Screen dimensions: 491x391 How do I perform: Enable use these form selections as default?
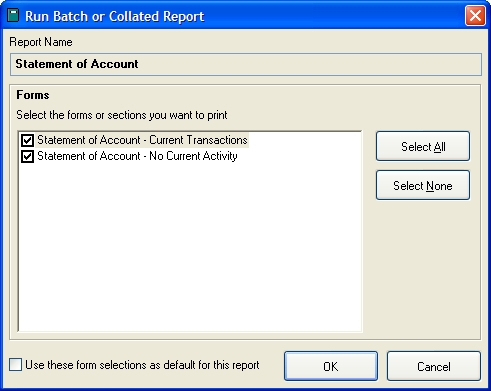click(x=15, y=365)
